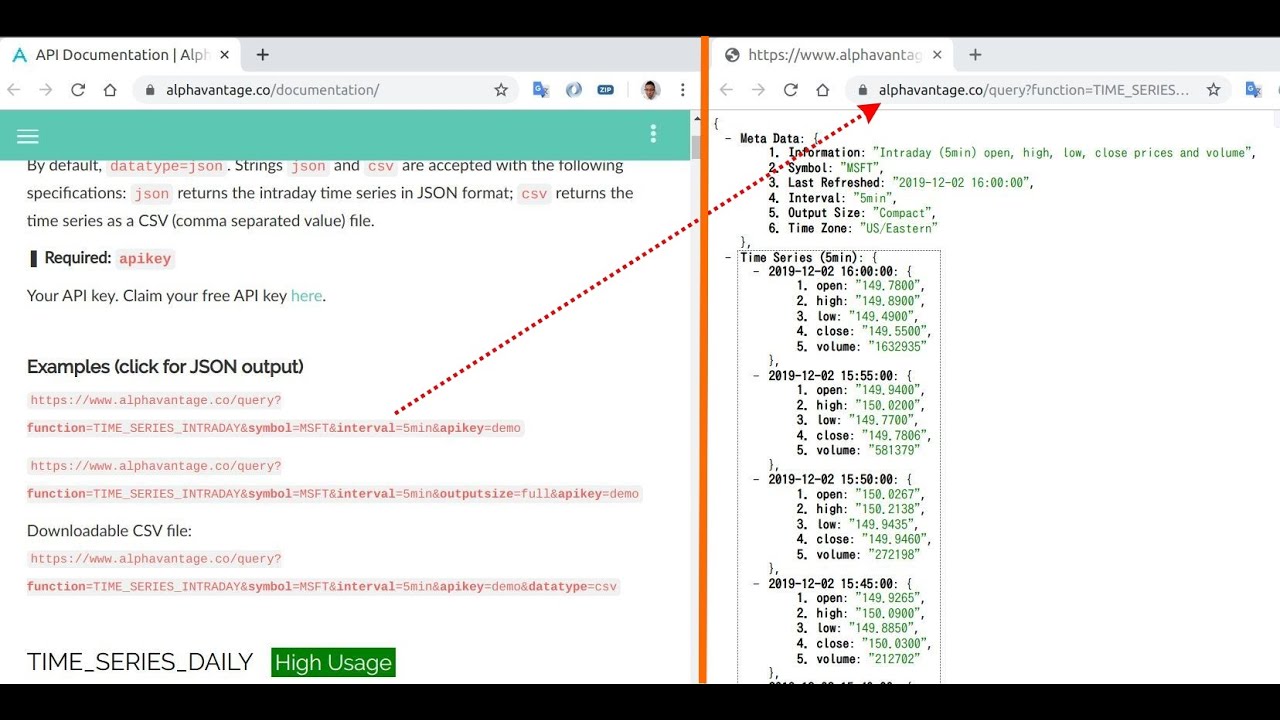Open the Alpha Vantage hamburger menu
This screenshot has height=720, width=1280.
click(x=27, y=135)
